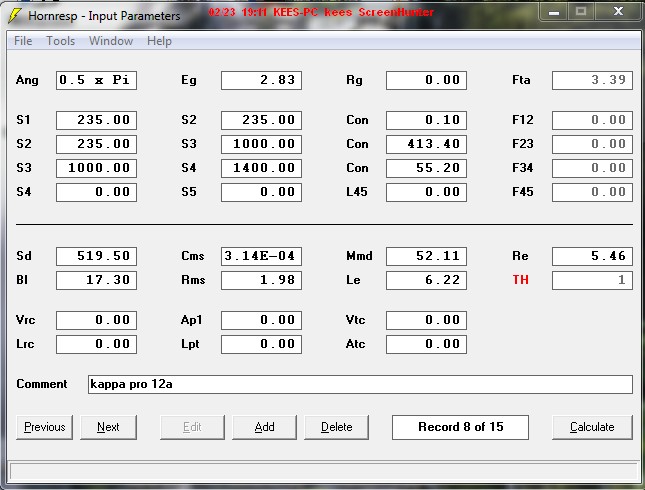Viewport: 645px width, 490px height.
Task: Select the S2 field in the second column
Action: pyautogui.click(x=261, y=120)
